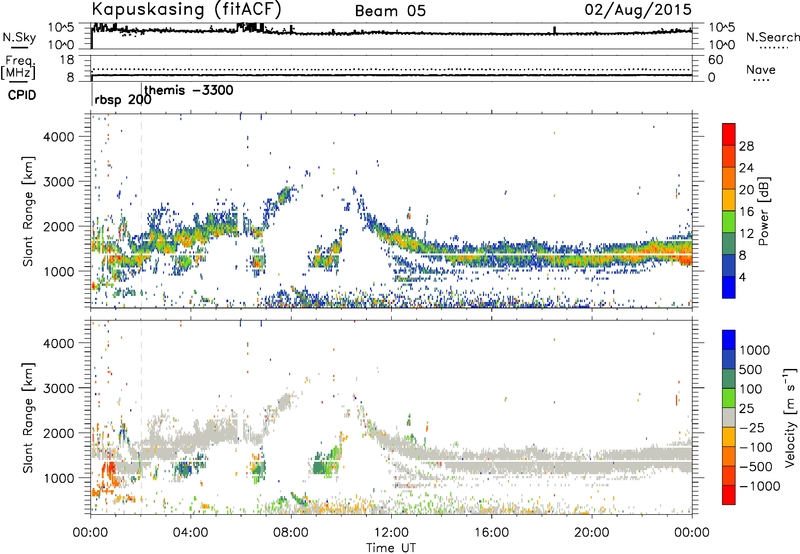Click the '16' power colorbar tick
Screen dimensions: 800x554
point(746,212)
